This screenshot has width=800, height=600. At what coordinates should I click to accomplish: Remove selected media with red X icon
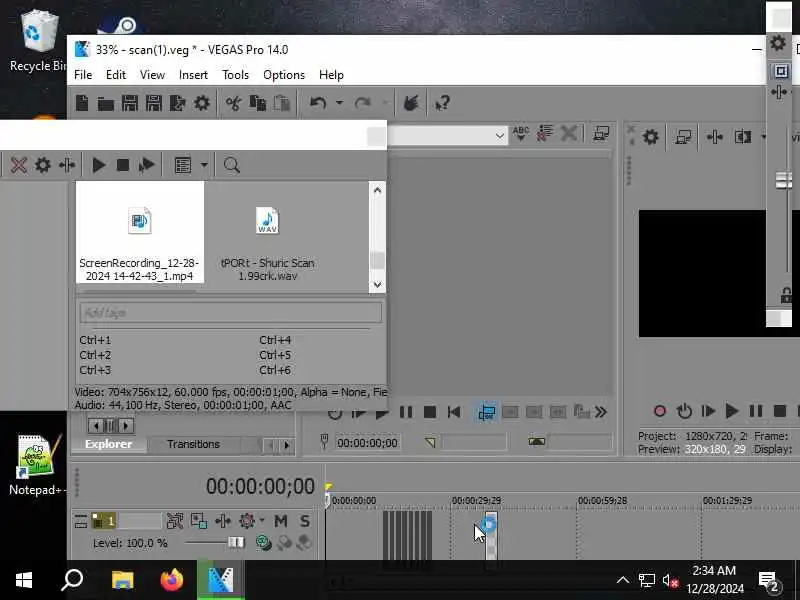point(18,165)
